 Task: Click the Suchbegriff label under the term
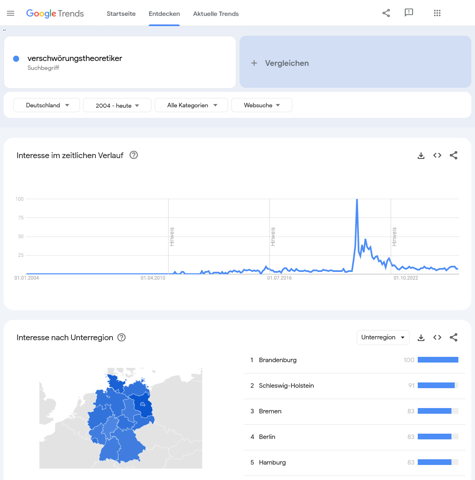click(x=43, y=68)
